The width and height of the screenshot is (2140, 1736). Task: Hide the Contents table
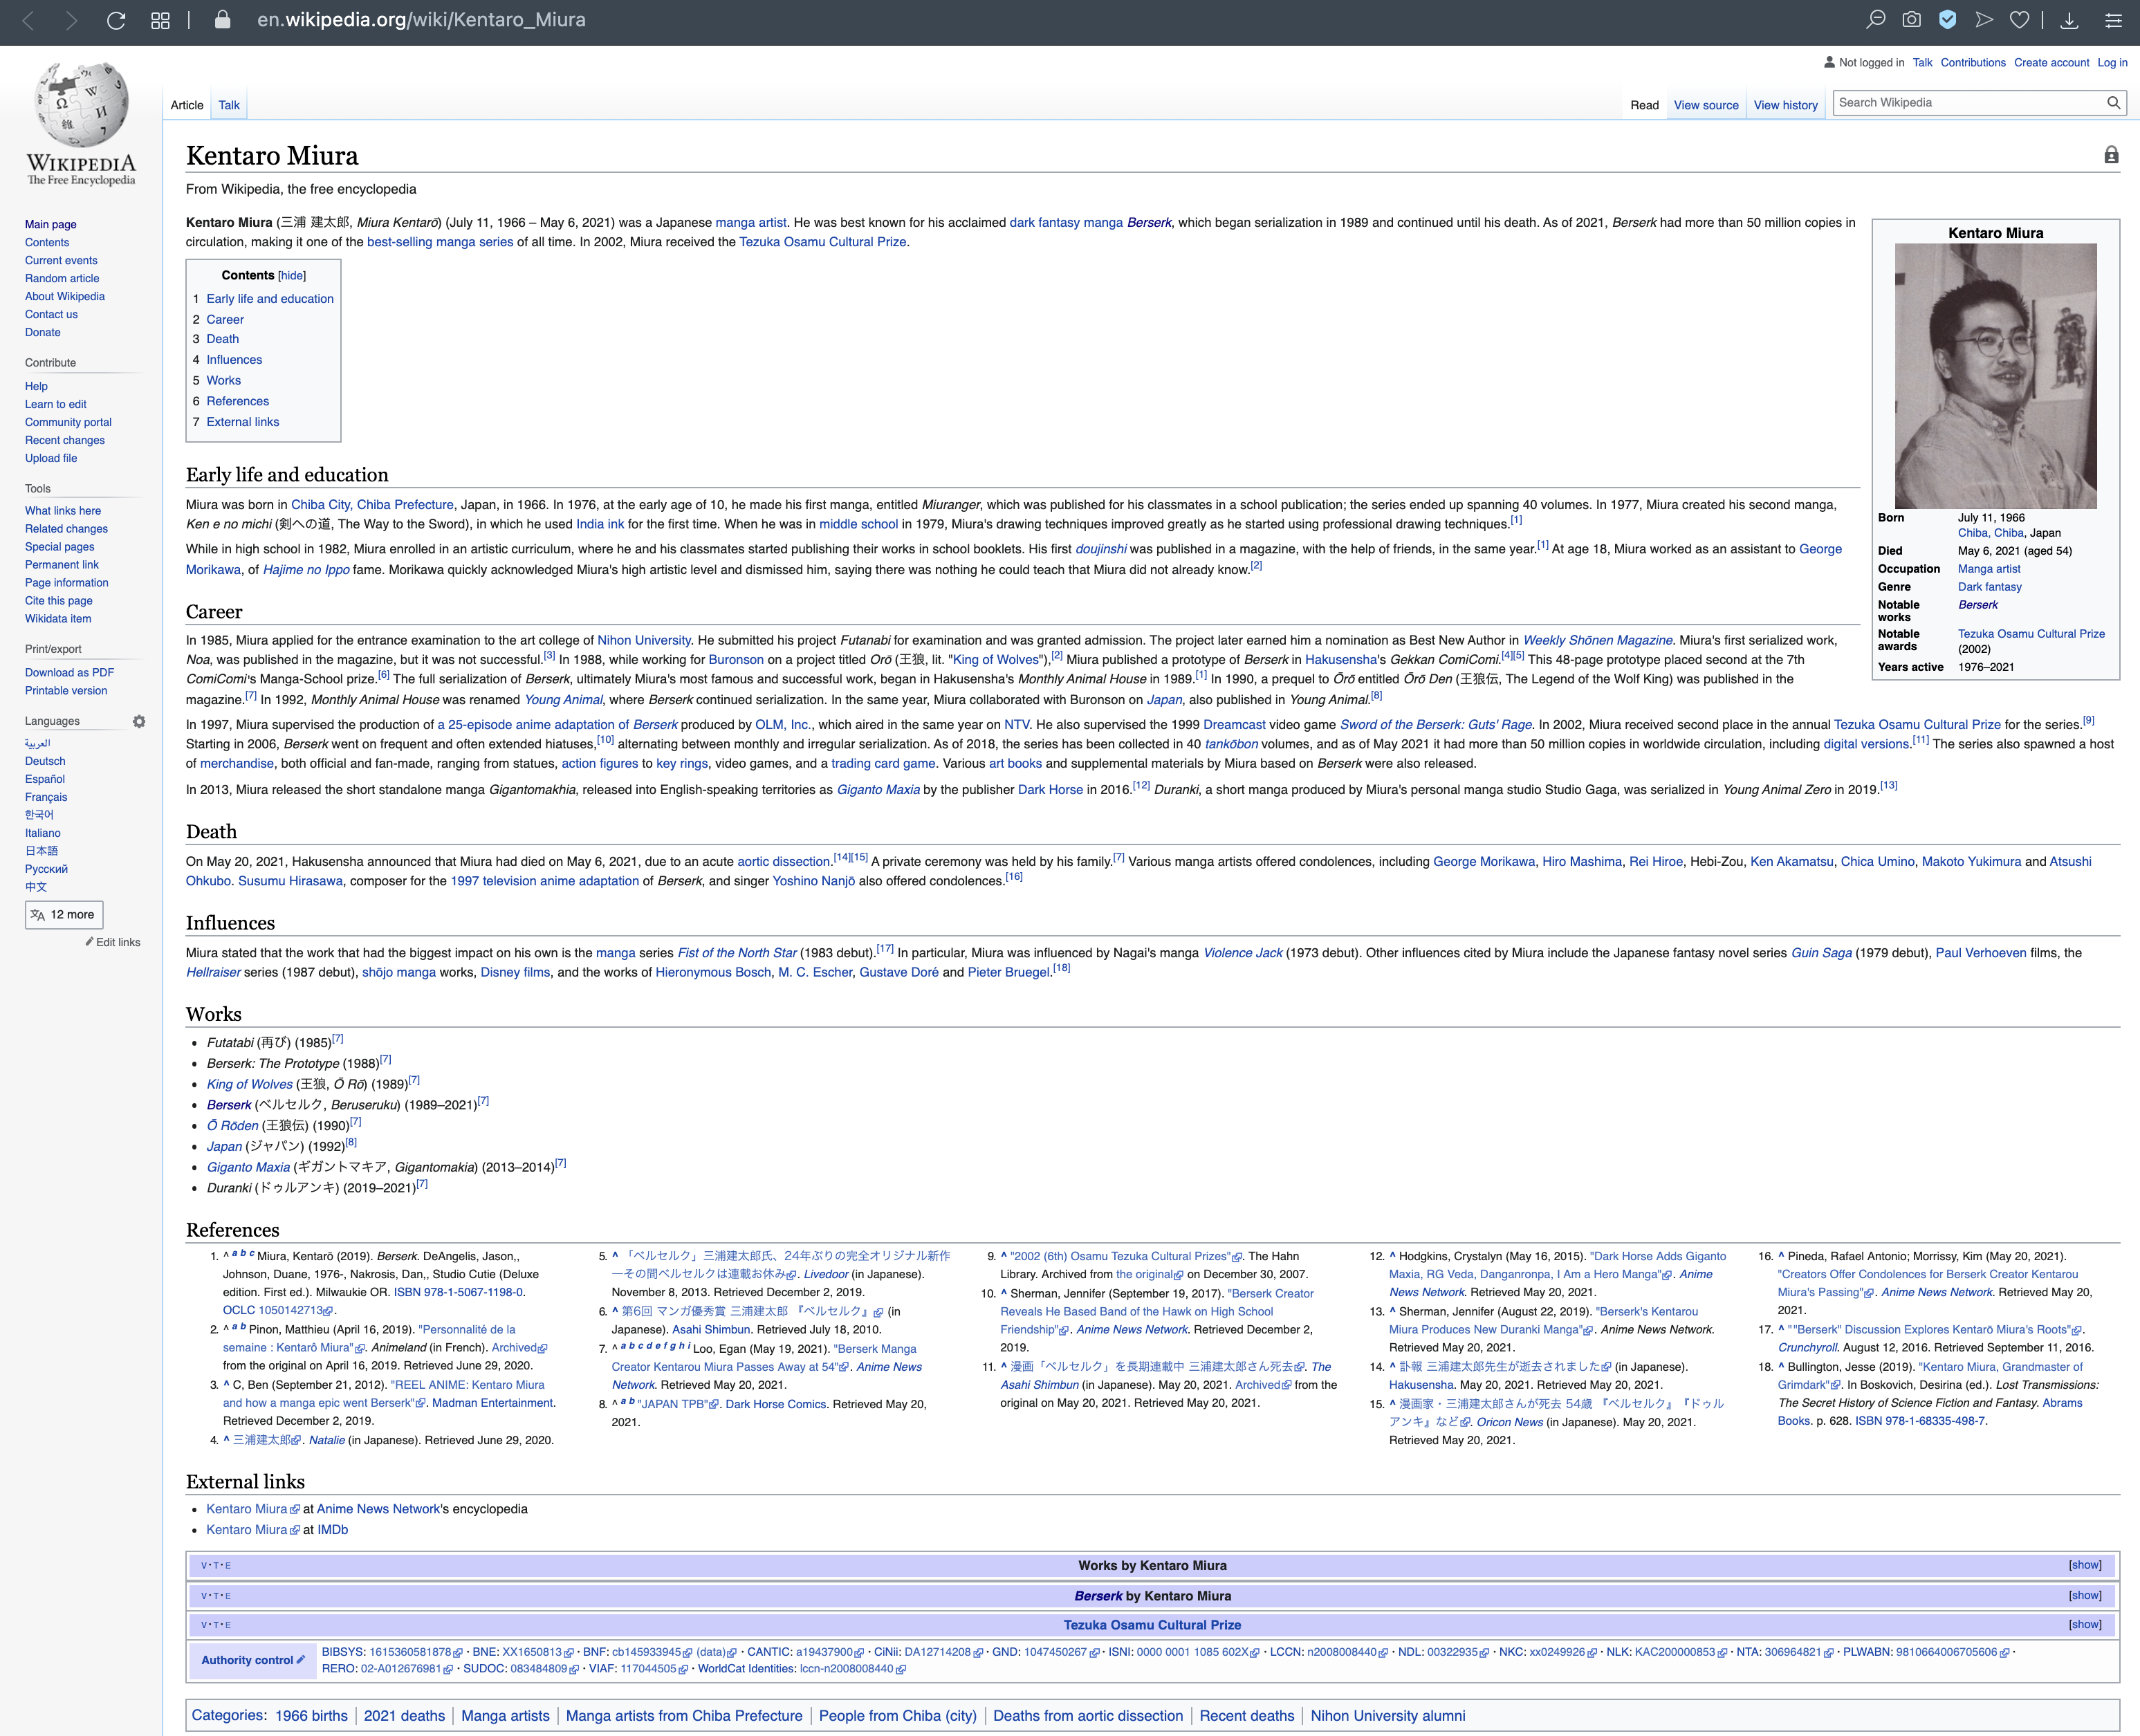292,276
